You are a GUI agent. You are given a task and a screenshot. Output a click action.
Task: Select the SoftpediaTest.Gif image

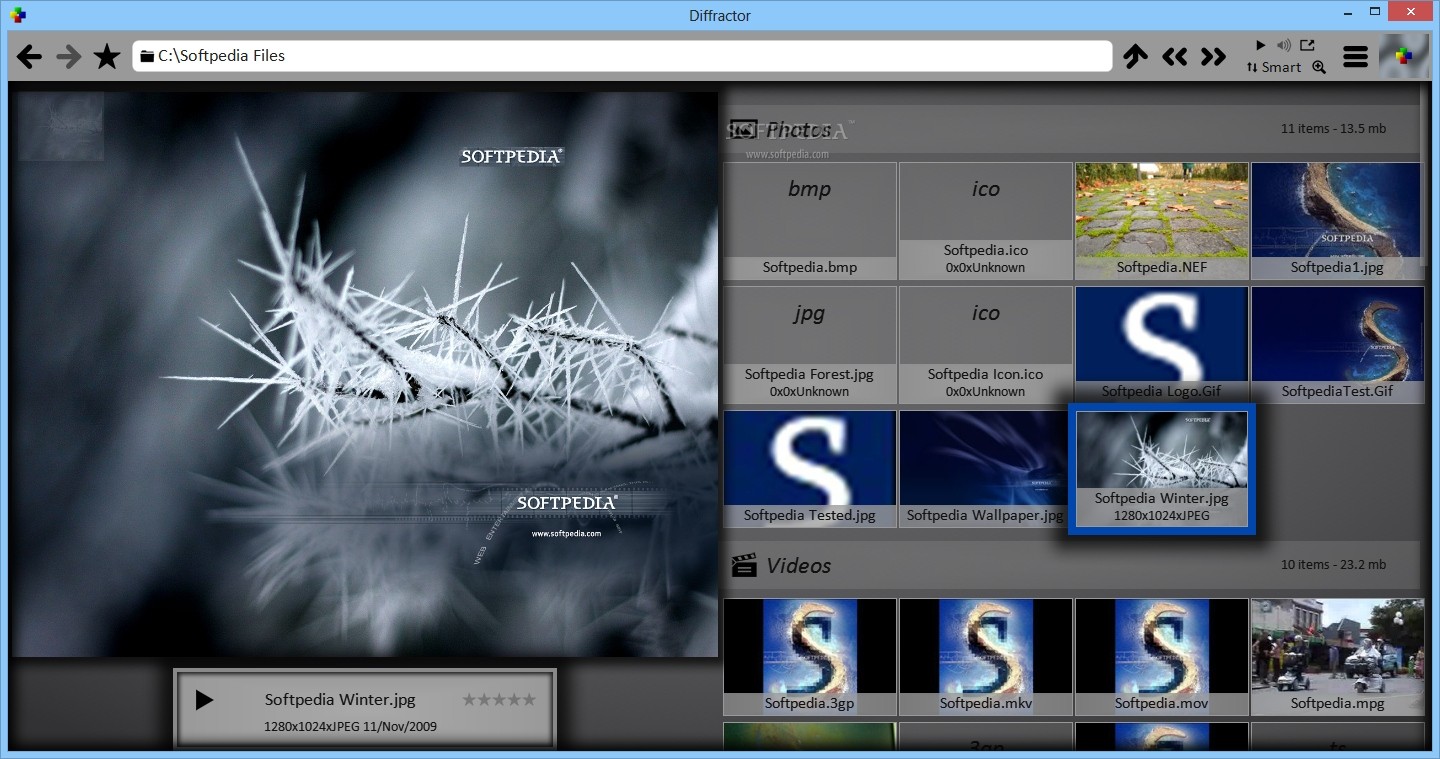click(1337, 345)
